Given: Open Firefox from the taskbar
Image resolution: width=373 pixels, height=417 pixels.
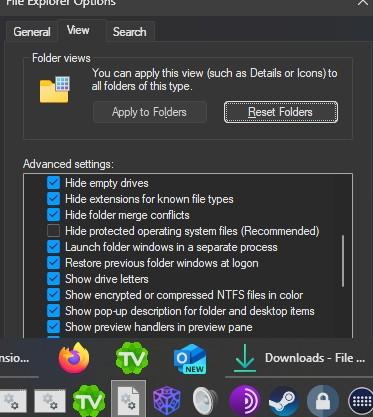Looking at the screenshot, I should 74,358.
